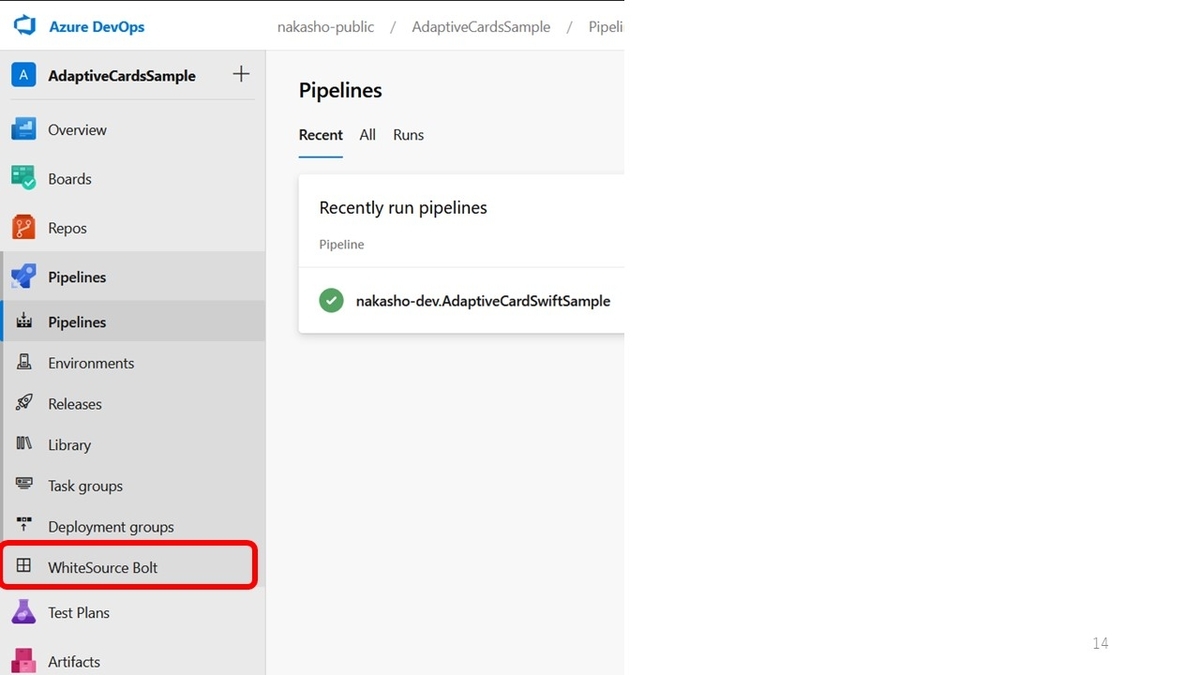Click the Releases rocket icon
This screenshot has height=675, width=1200.
pyautogui.click(x=24, y=403)
